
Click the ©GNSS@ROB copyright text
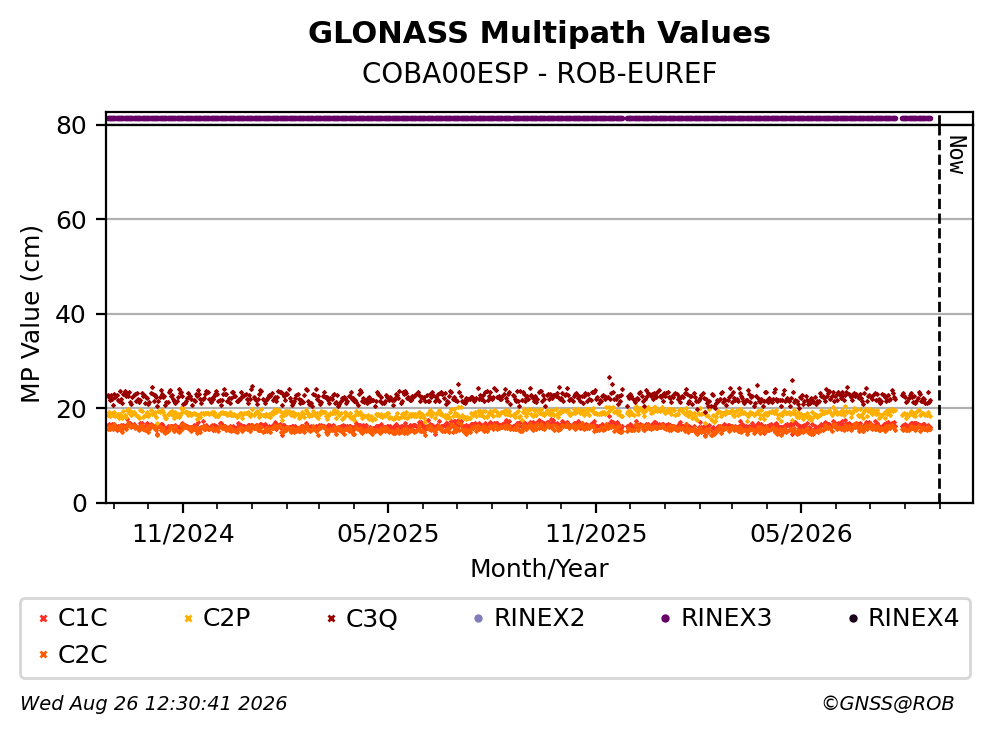[888, 704]
